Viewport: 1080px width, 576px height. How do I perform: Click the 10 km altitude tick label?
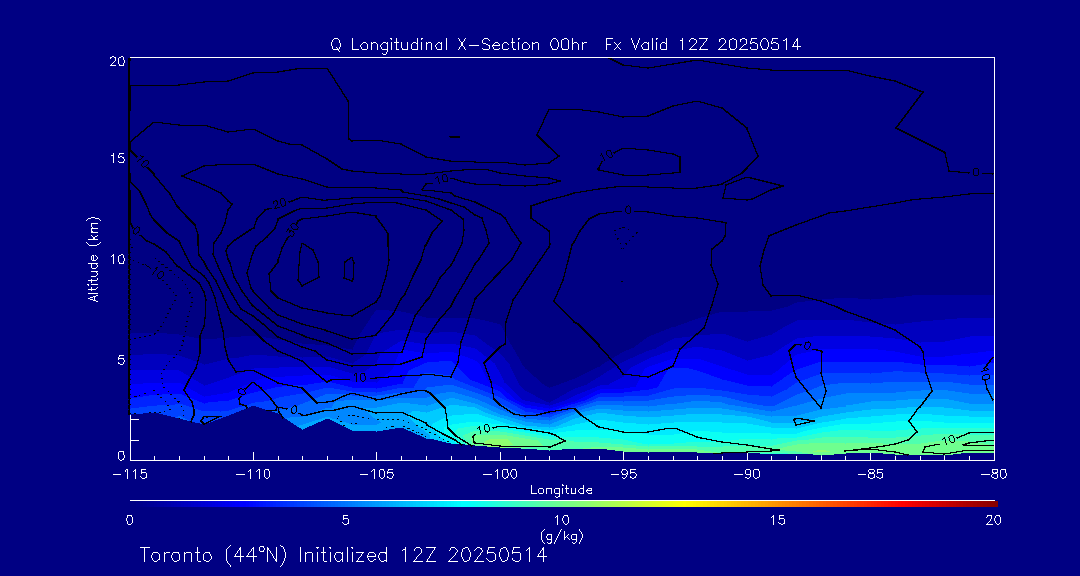115,259
